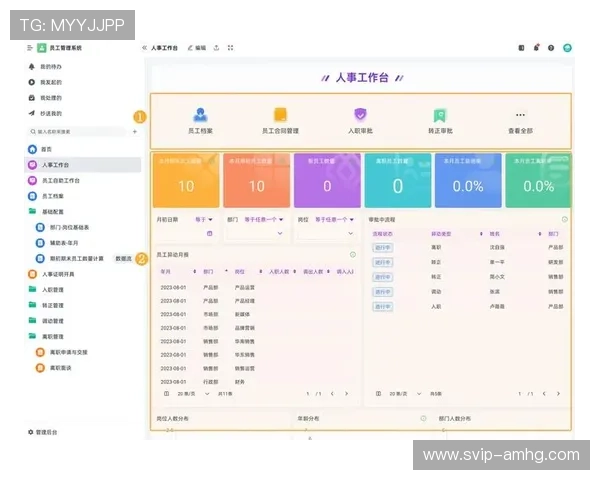Focus the sidebar name search field

point(76,132)
